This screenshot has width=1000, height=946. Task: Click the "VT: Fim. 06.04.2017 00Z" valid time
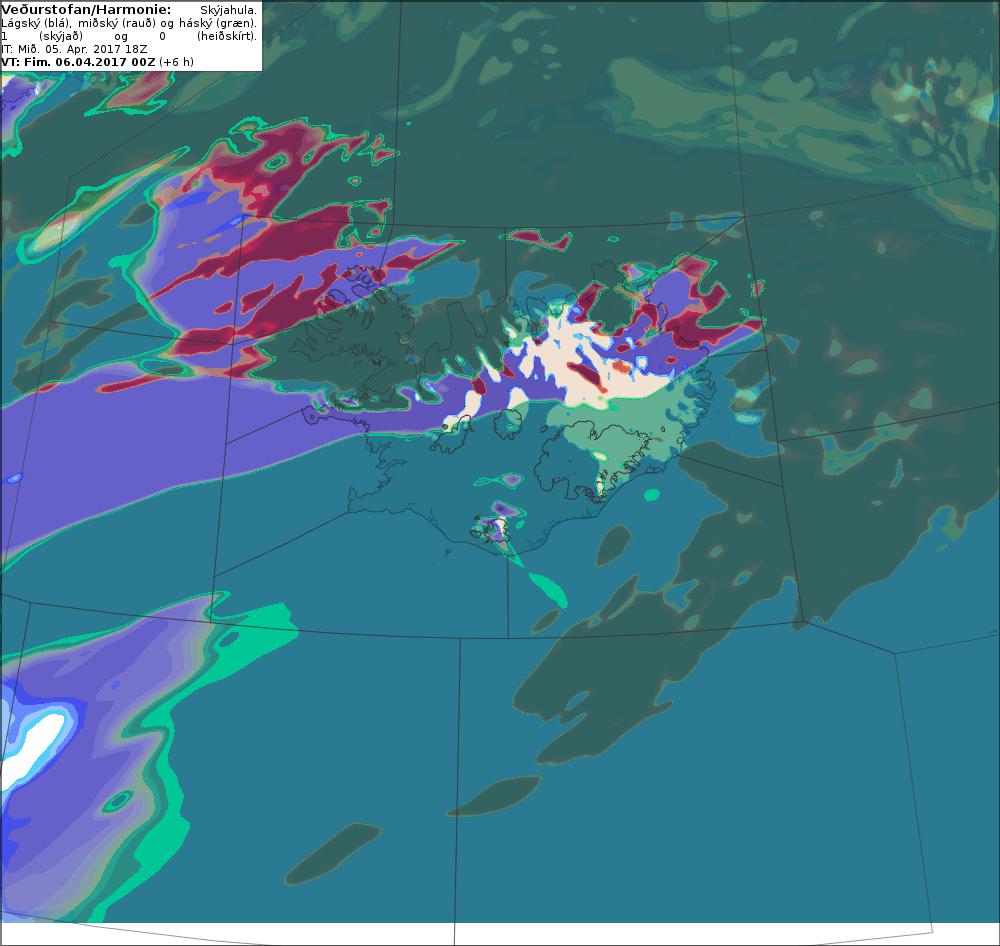[78, 63]
